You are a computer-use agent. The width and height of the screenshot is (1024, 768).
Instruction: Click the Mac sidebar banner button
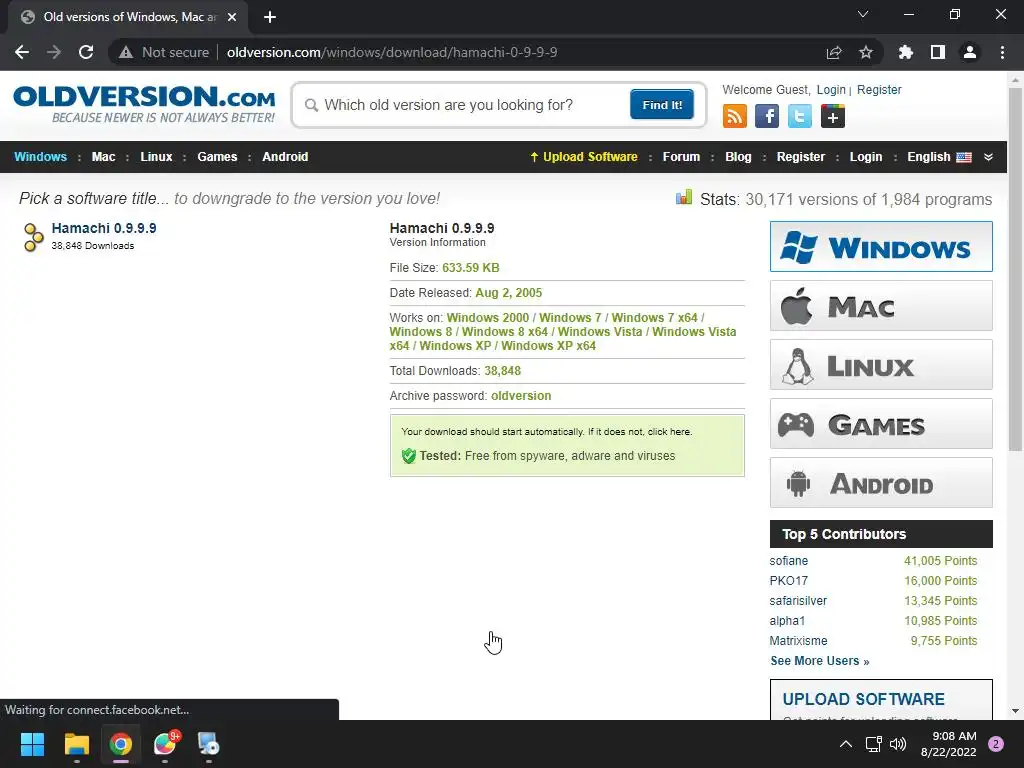881,306
